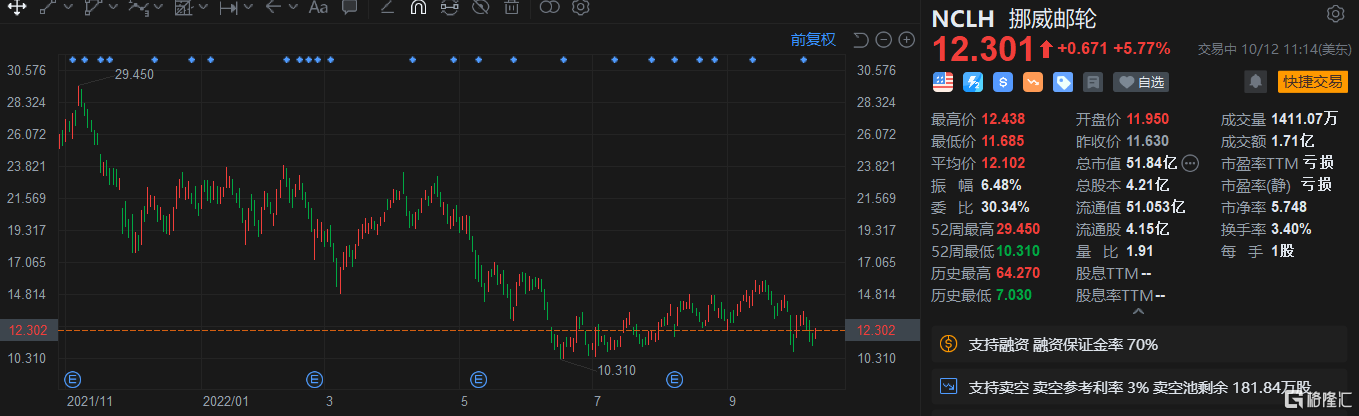This screenshot has height=416, width=1359.
Task: Click left axis current price tag 12.302
Action: 27,330
